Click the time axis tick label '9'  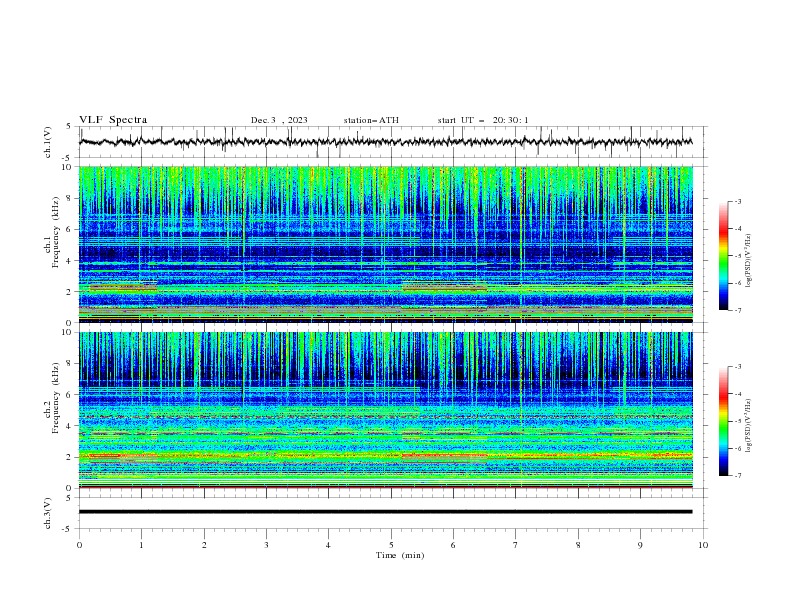click(640, 545)
